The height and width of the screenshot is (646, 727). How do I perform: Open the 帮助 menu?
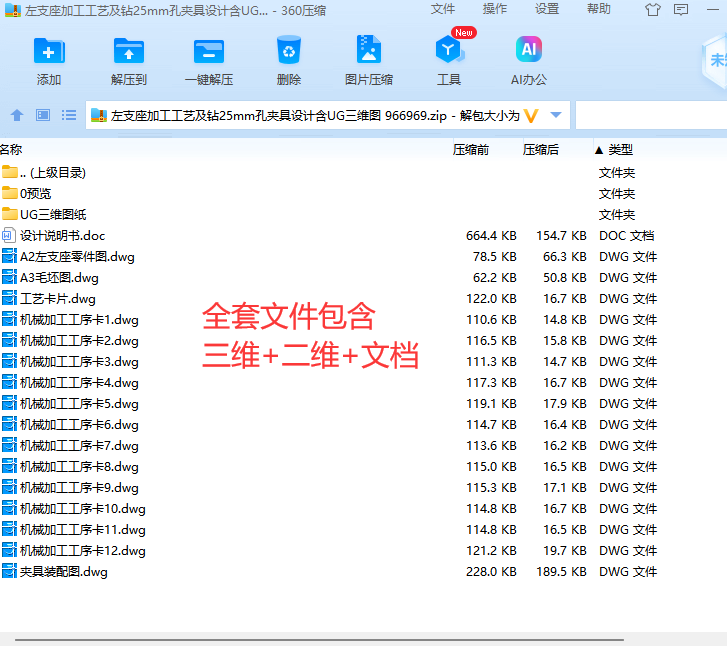click(x=599, y=9)
